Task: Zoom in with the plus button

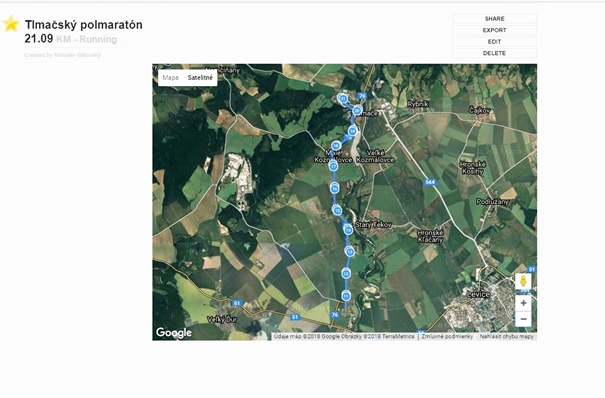Action: [x=523, y=303]
